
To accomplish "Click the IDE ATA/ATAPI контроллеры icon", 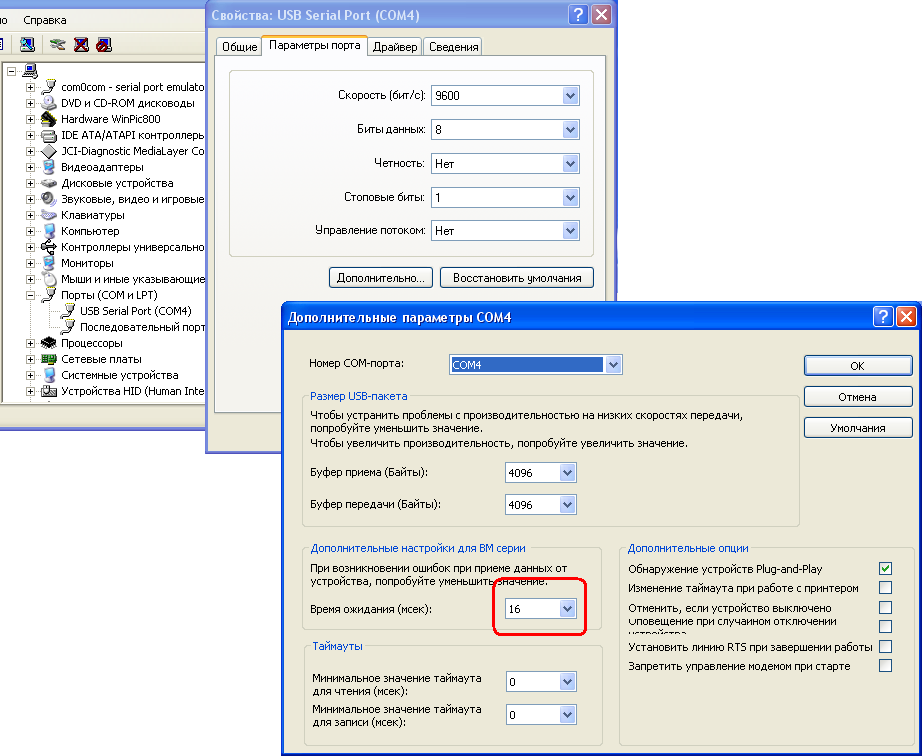I will point(49,135).
